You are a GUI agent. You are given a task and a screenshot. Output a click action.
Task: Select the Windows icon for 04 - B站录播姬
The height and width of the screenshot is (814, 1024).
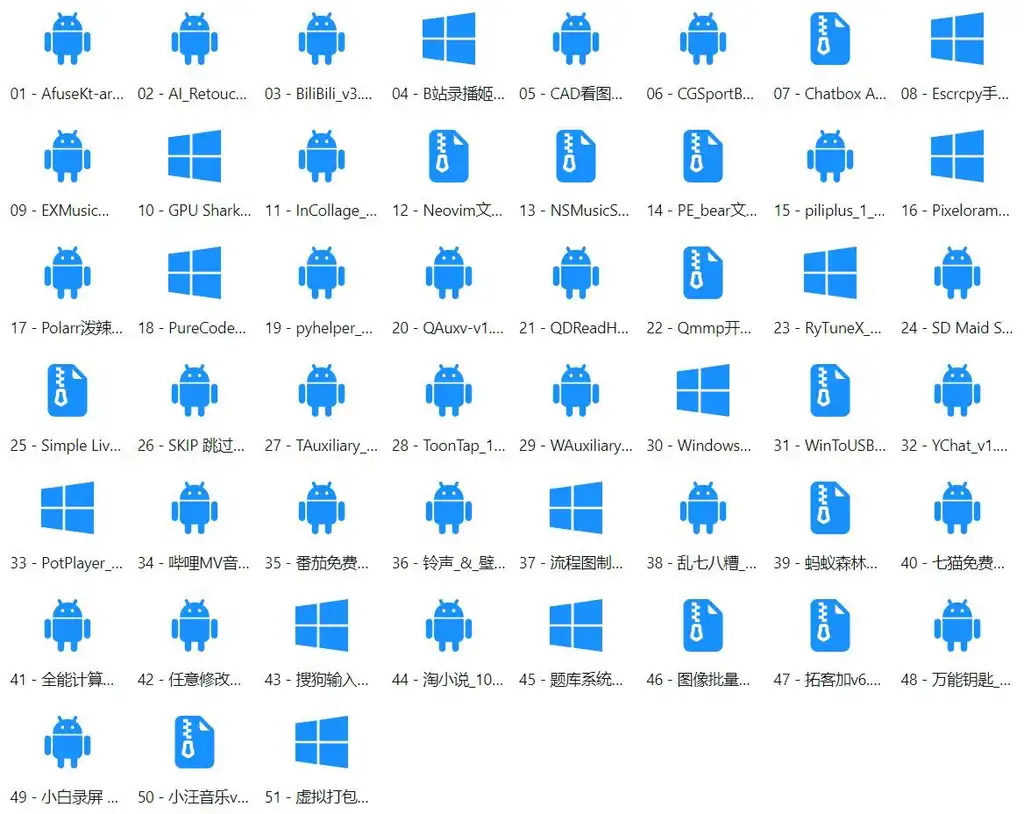pyautogui.click(x=449, y=39)
